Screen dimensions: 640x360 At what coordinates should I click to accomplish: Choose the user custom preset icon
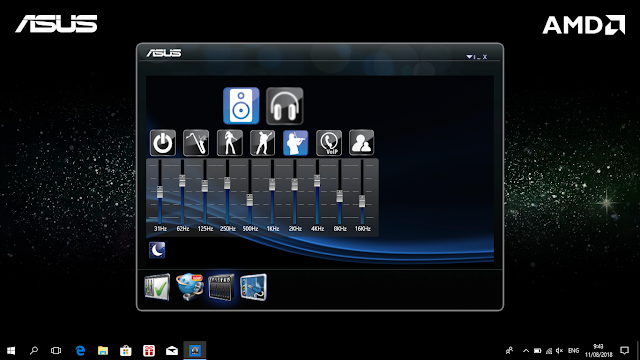tap(362, 143)
